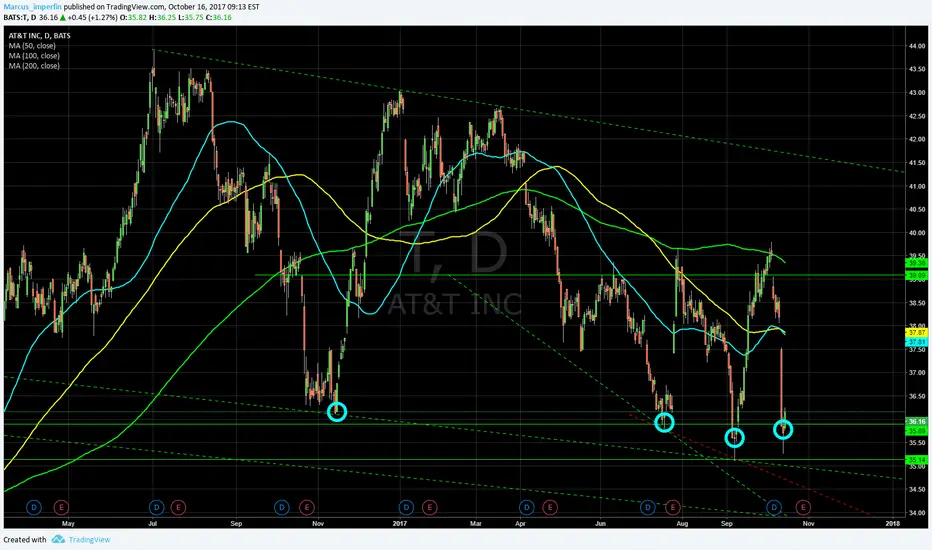Click the earnings E marker above May label
932x550 pixels.
[x=61, y=507]
